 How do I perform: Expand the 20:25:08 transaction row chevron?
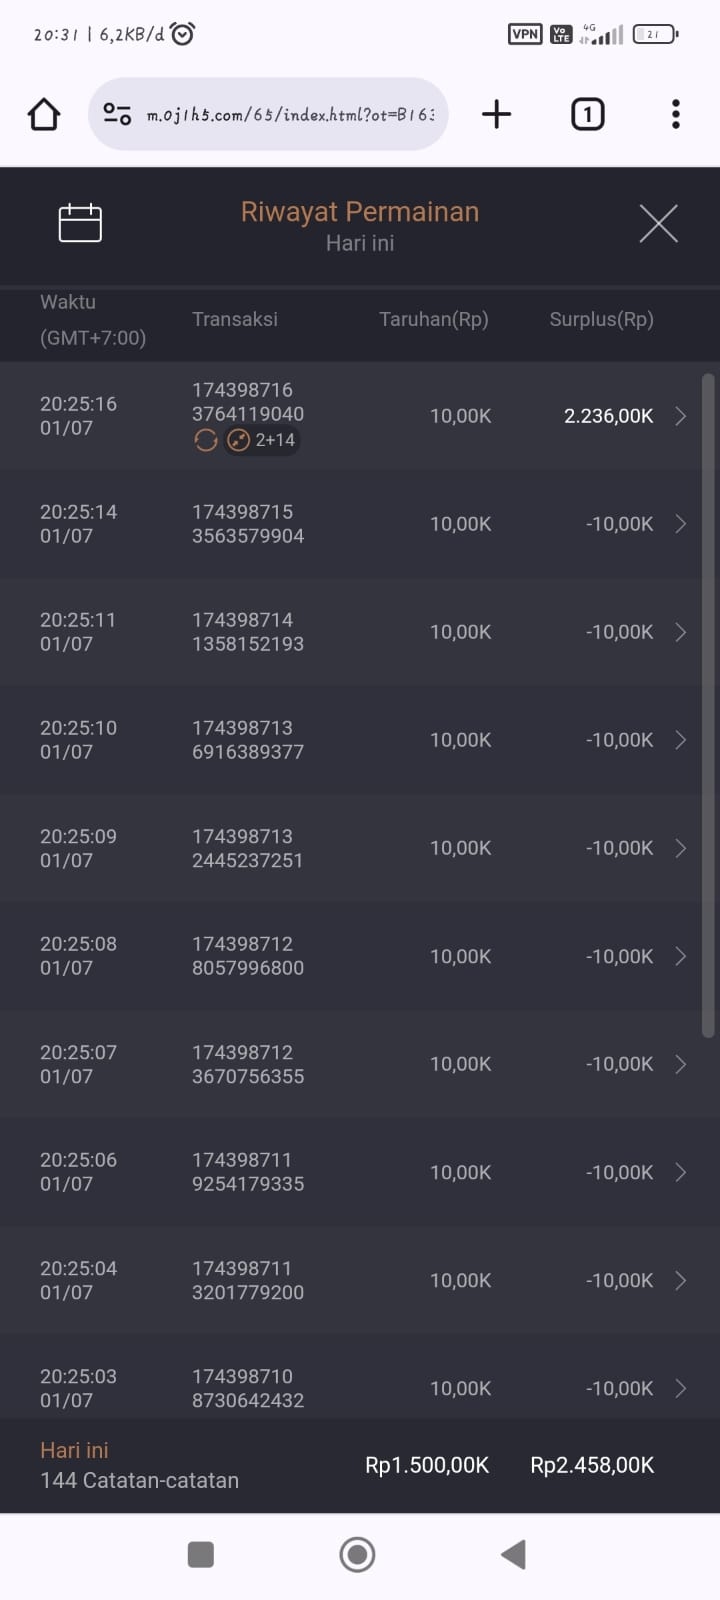[x=680, y=956]
